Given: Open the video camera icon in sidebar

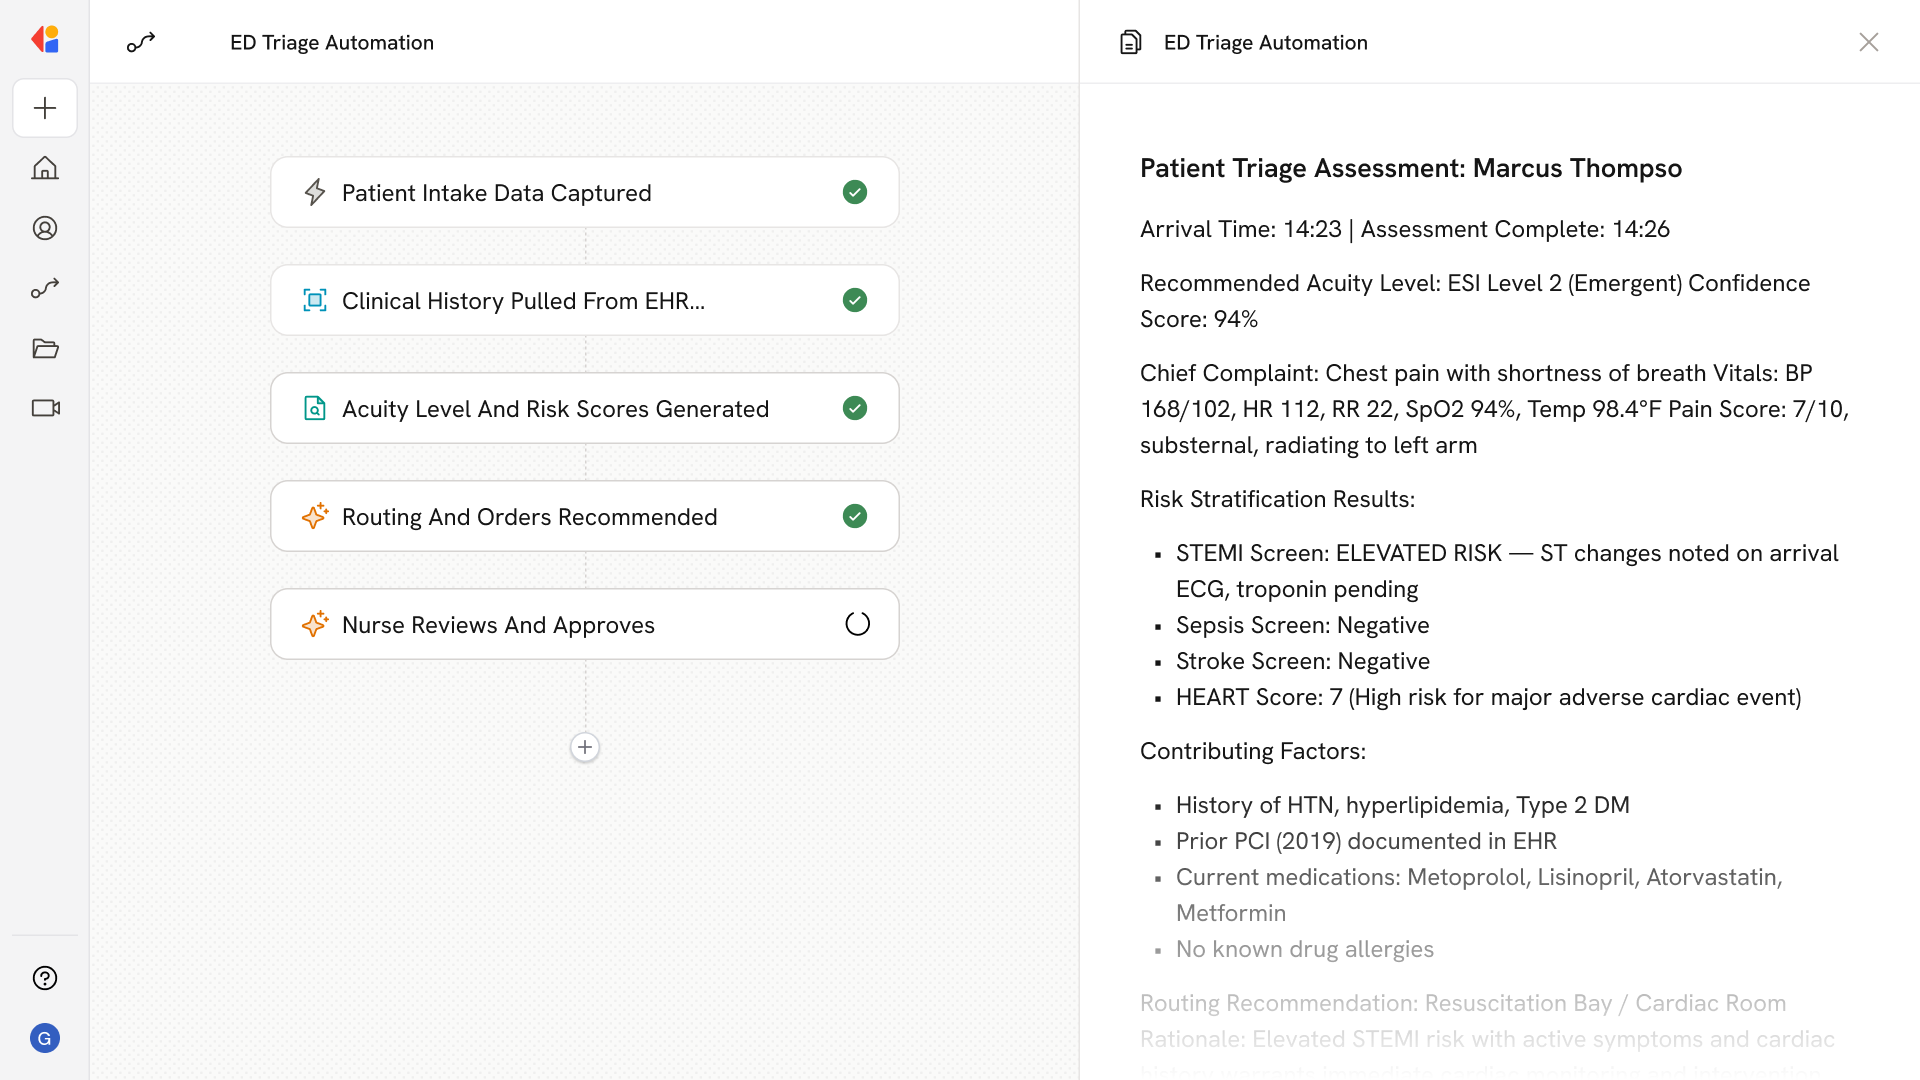Looking at the screenshot, I should coord(45,408).
